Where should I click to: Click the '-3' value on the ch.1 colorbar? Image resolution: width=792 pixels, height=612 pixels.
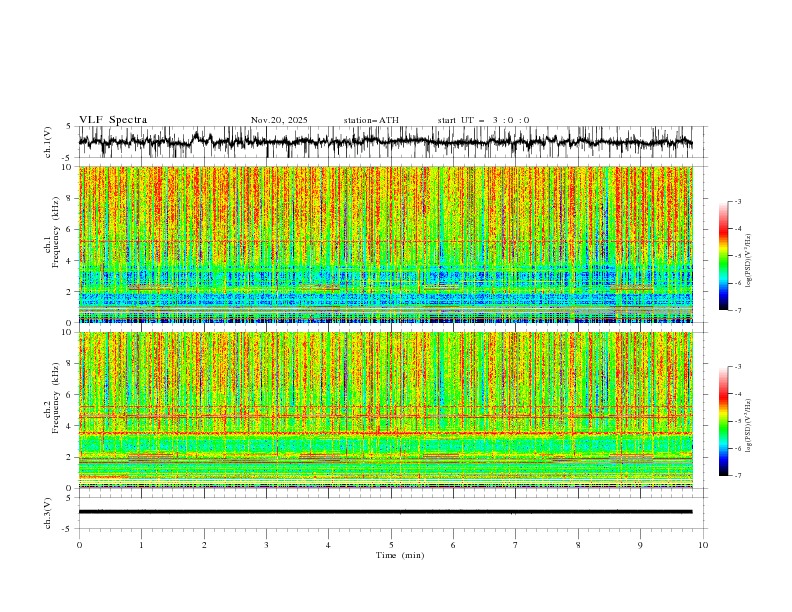click(x=737, y=201)
